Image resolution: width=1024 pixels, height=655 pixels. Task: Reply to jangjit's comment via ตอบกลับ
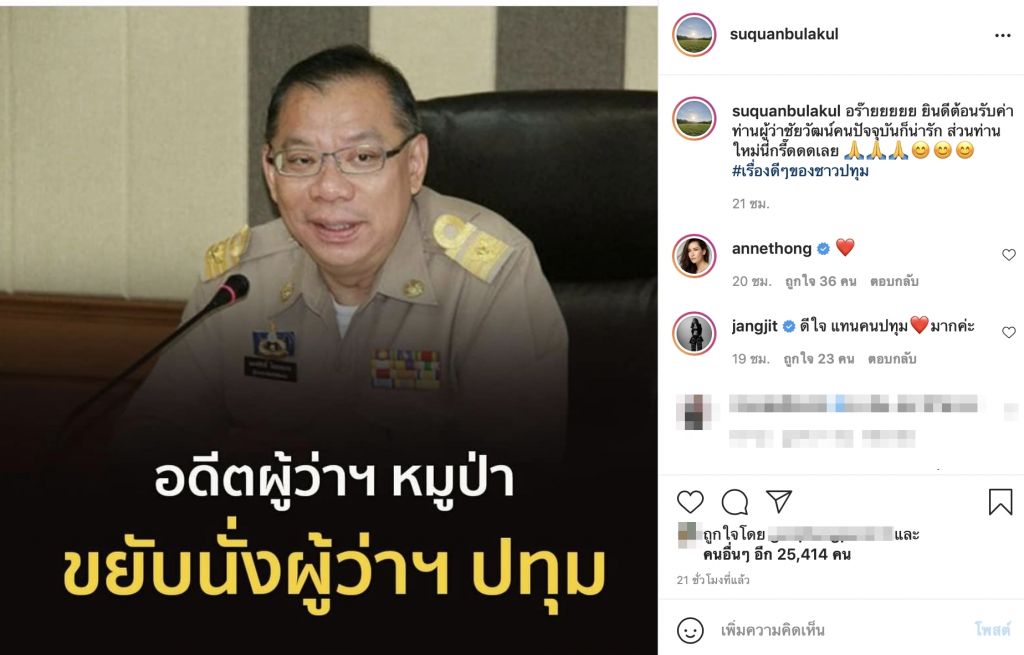tap(892, 359)
